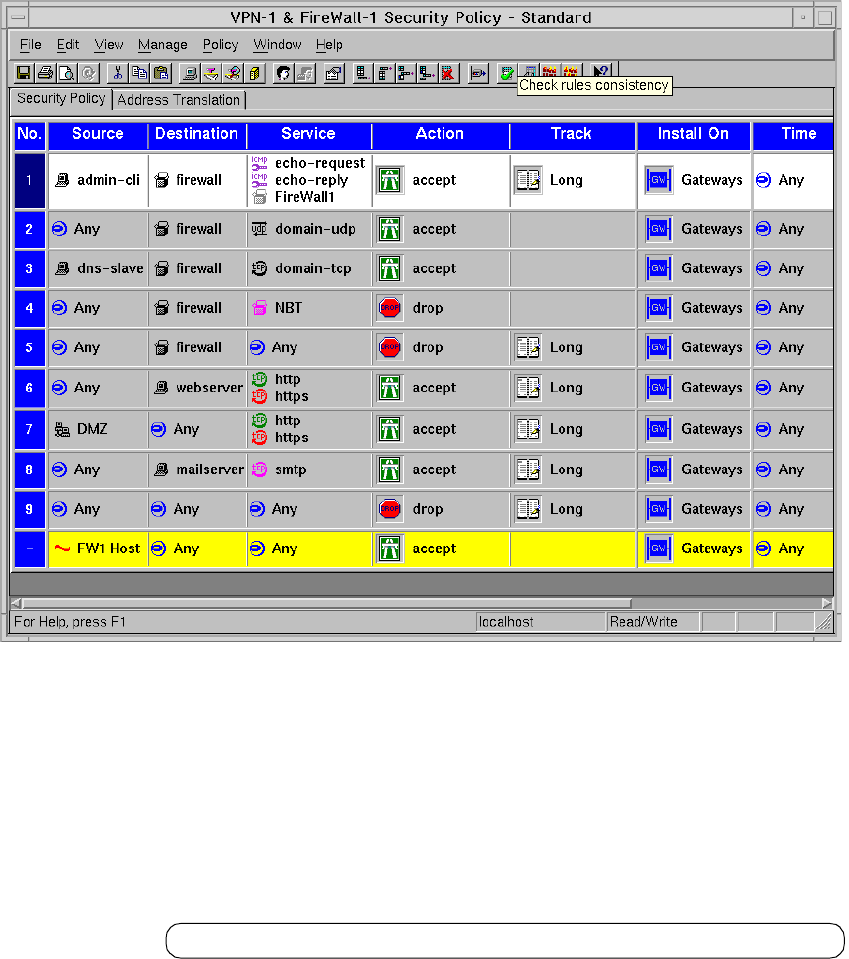
Task: Click the Action column header
Action: click(440, 134)
